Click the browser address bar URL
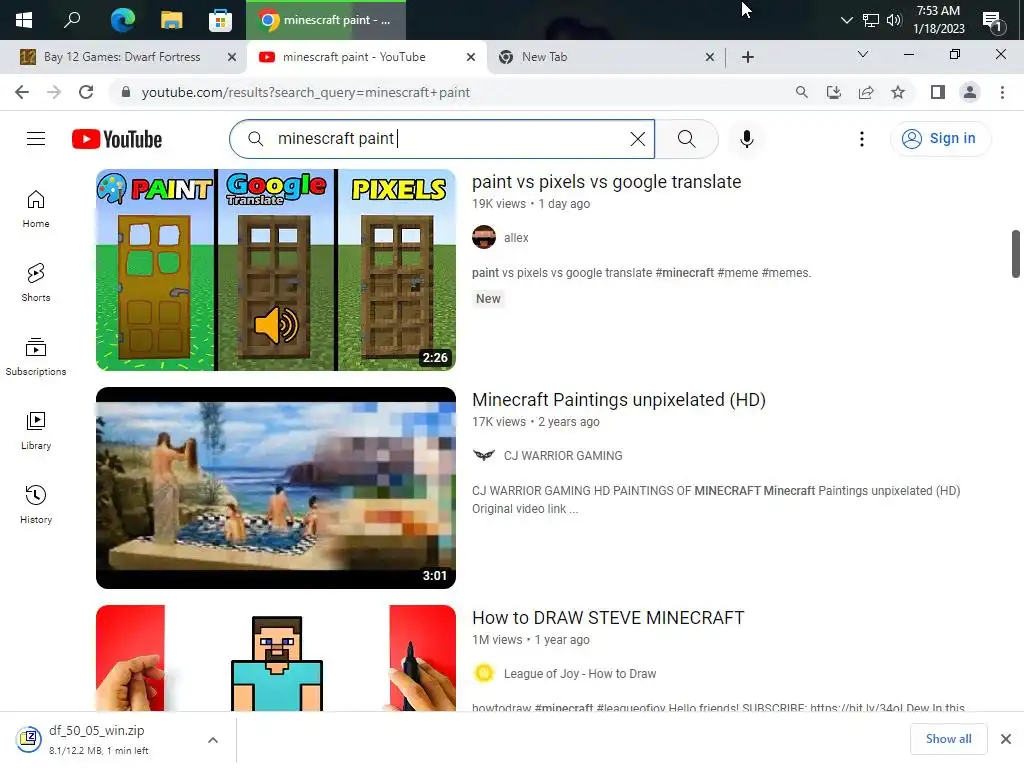The image size is (1024, 768). click(305, 93)
